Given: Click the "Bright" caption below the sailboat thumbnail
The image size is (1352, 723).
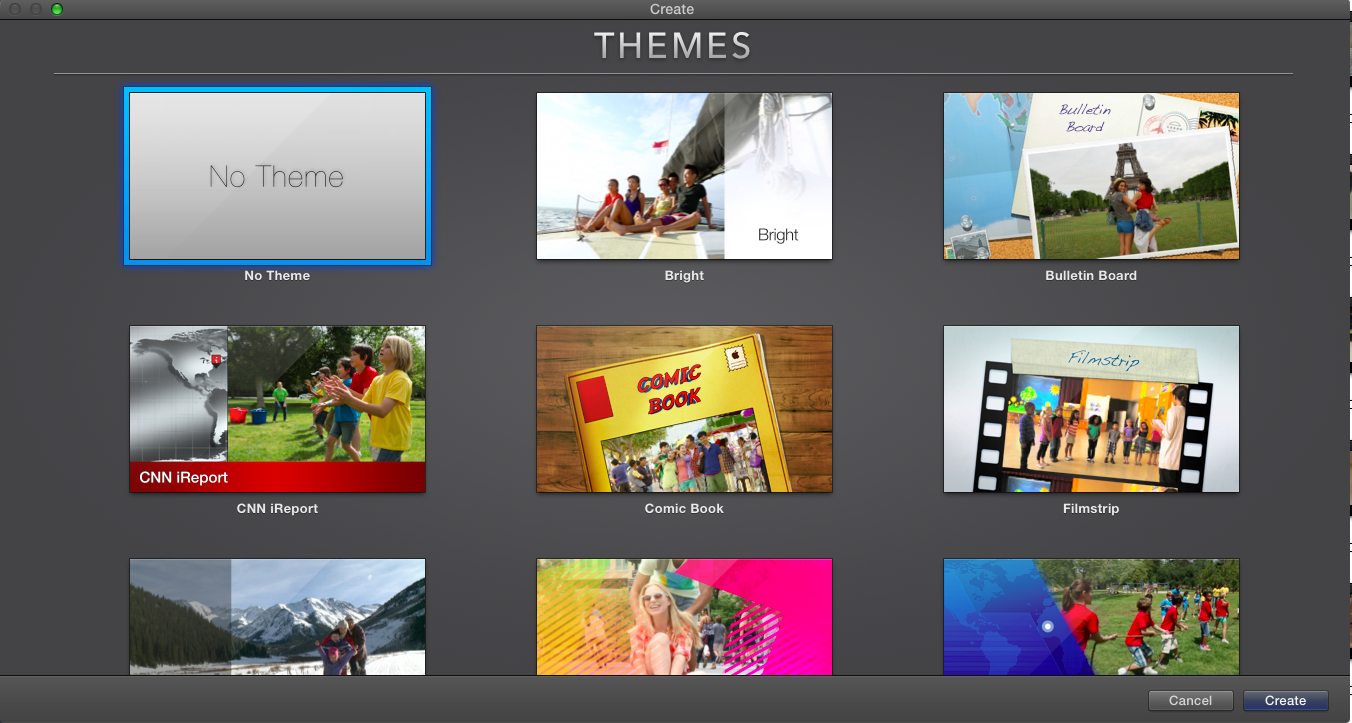Looking at the screenshot, I should (684, 275).
